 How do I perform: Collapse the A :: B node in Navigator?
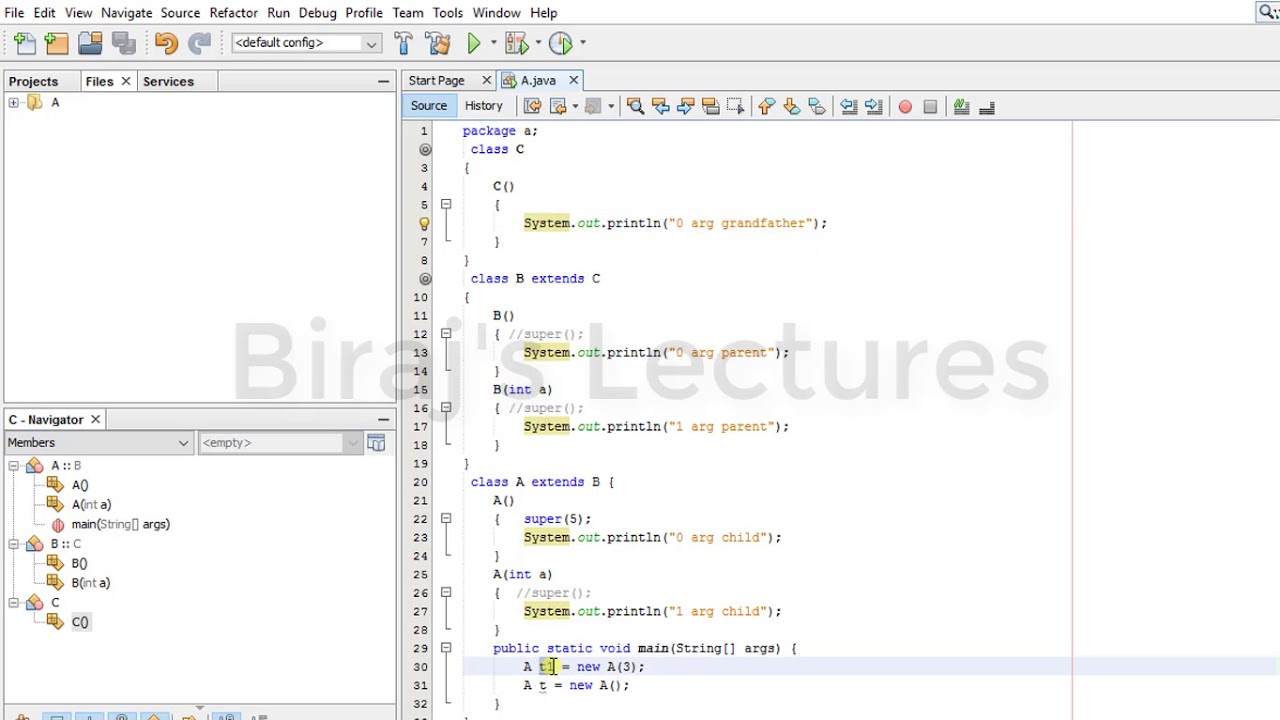click(x=13, y=466)
